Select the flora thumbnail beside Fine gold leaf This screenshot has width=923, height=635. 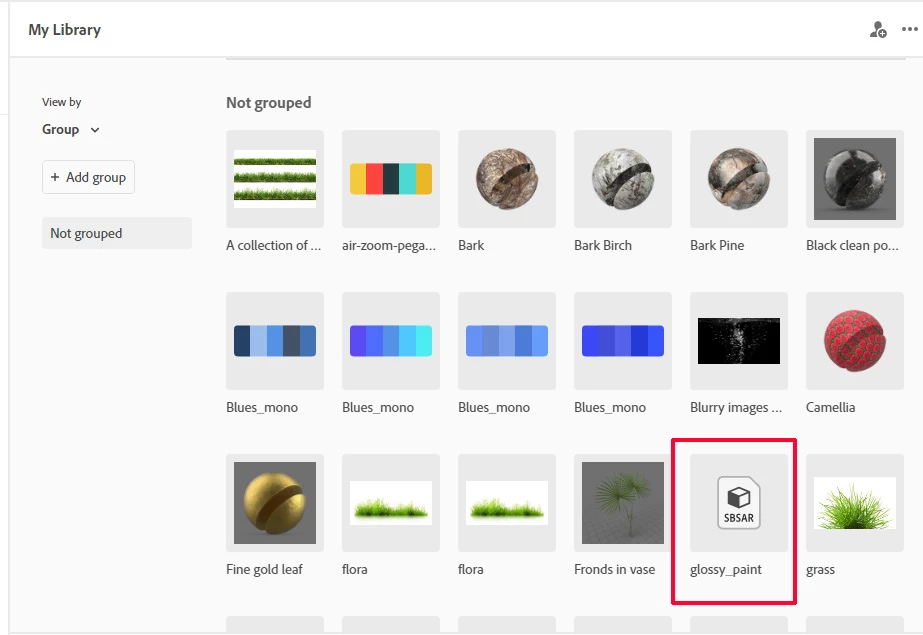pyautogui.click(x=391, y=503)
